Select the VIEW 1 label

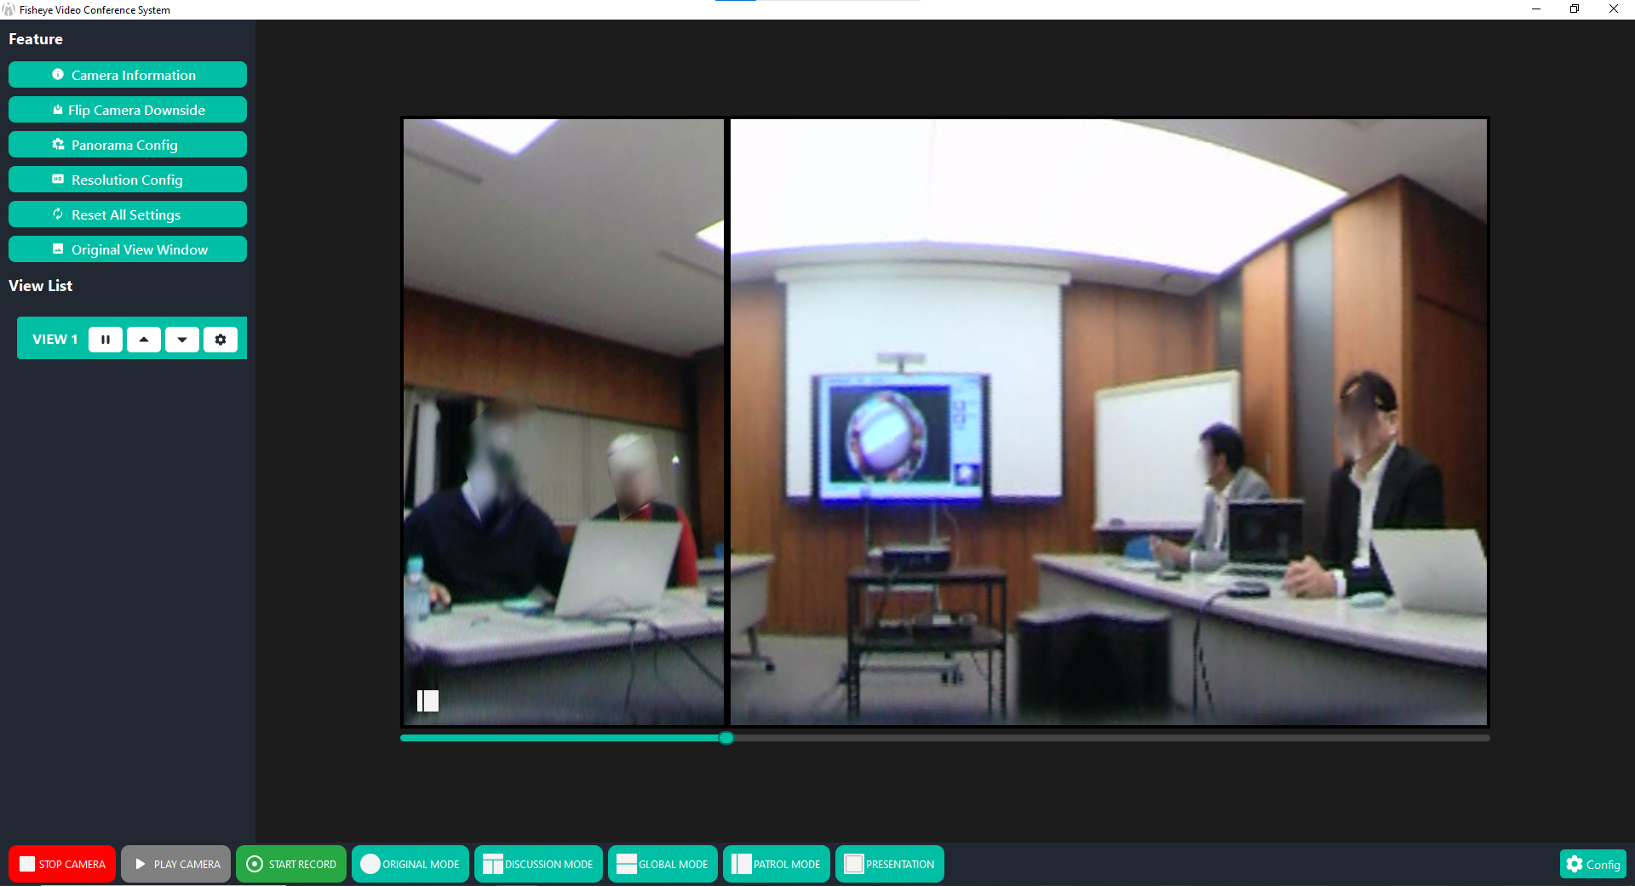coord(55,340)
